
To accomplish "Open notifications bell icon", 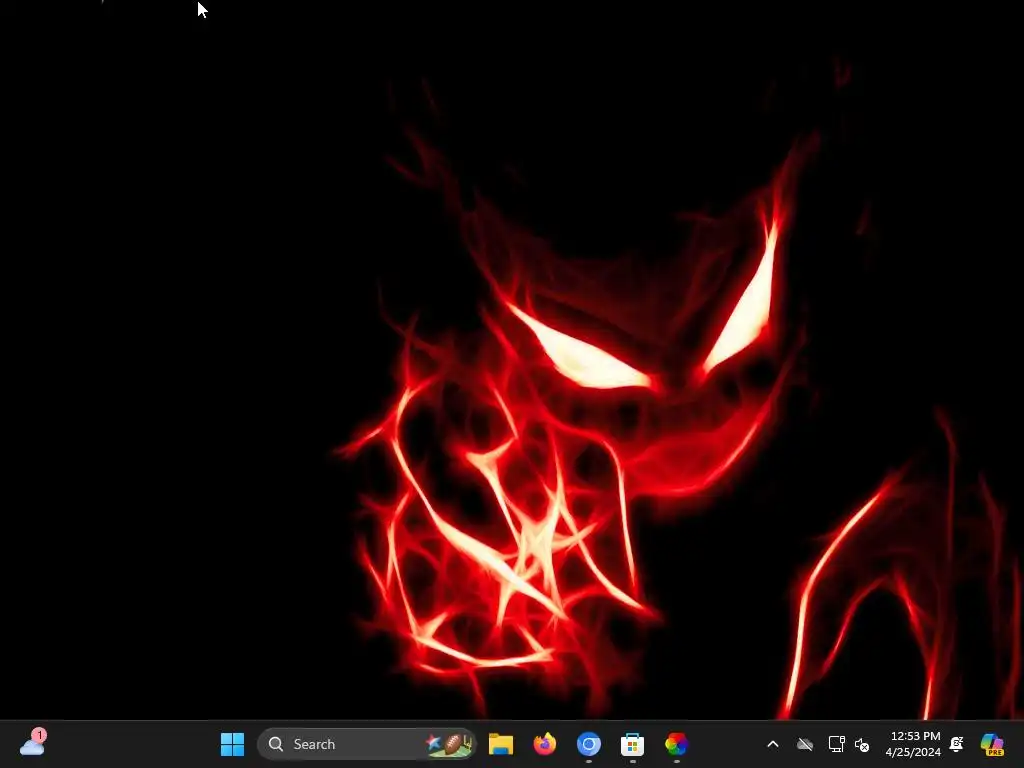I will pyautogui.click(x=957, y=744).
